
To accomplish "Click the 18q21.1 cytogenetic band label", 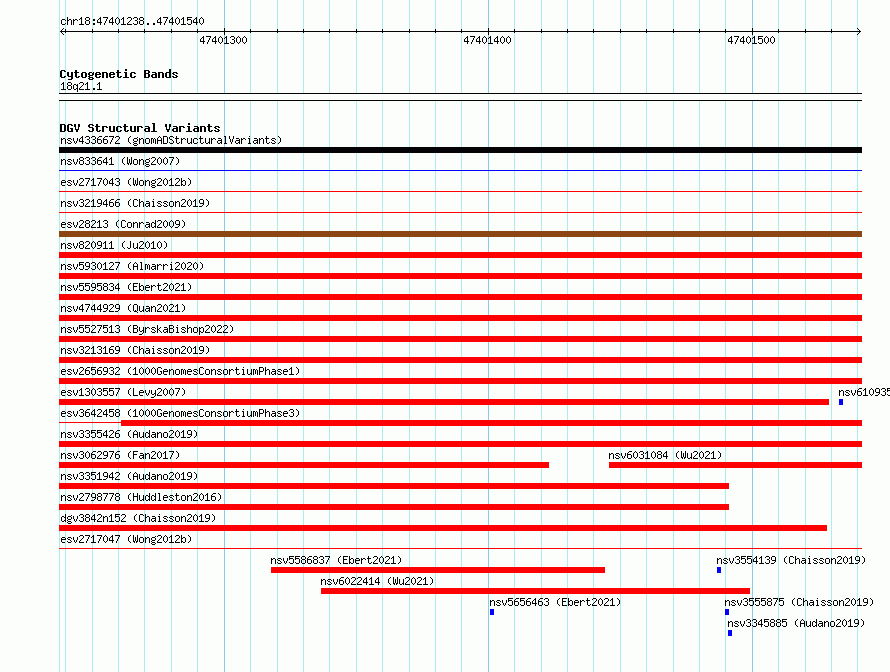I will point(81,86).
